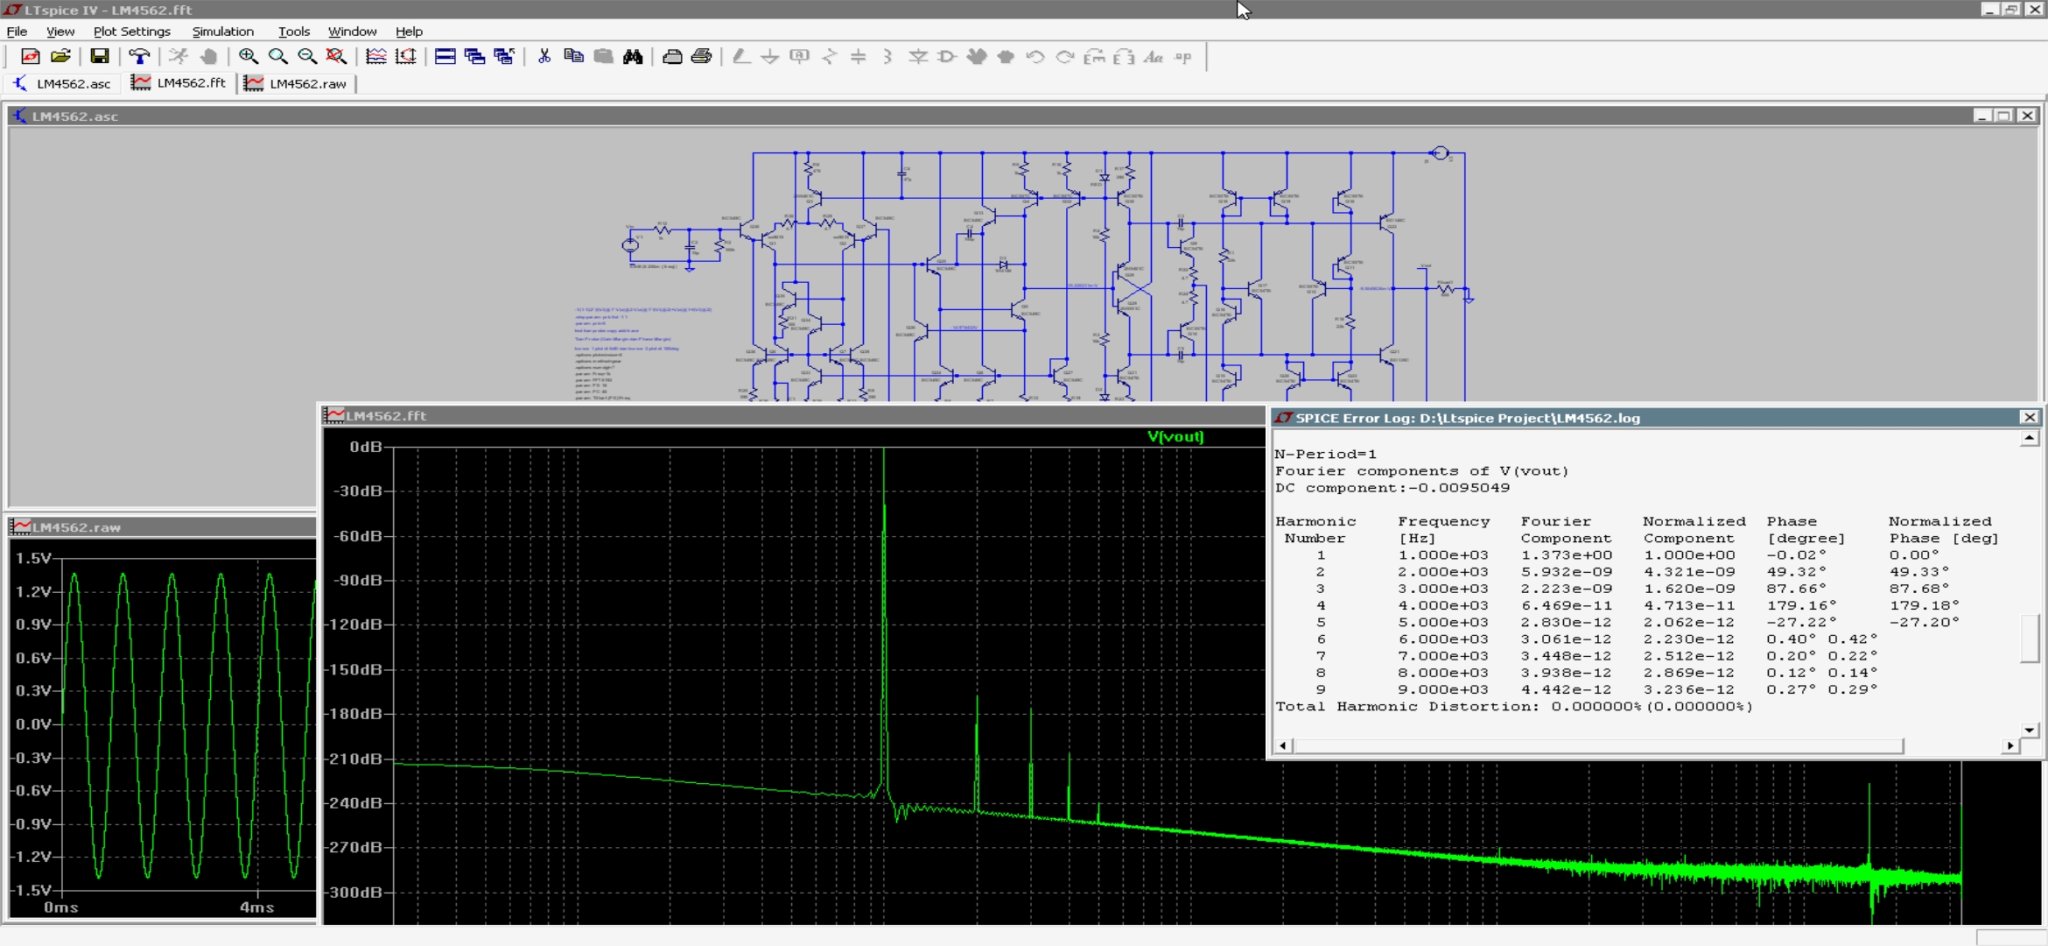
Task: Select the Pan magnifier icon
Action: click(x=278, y=57)
